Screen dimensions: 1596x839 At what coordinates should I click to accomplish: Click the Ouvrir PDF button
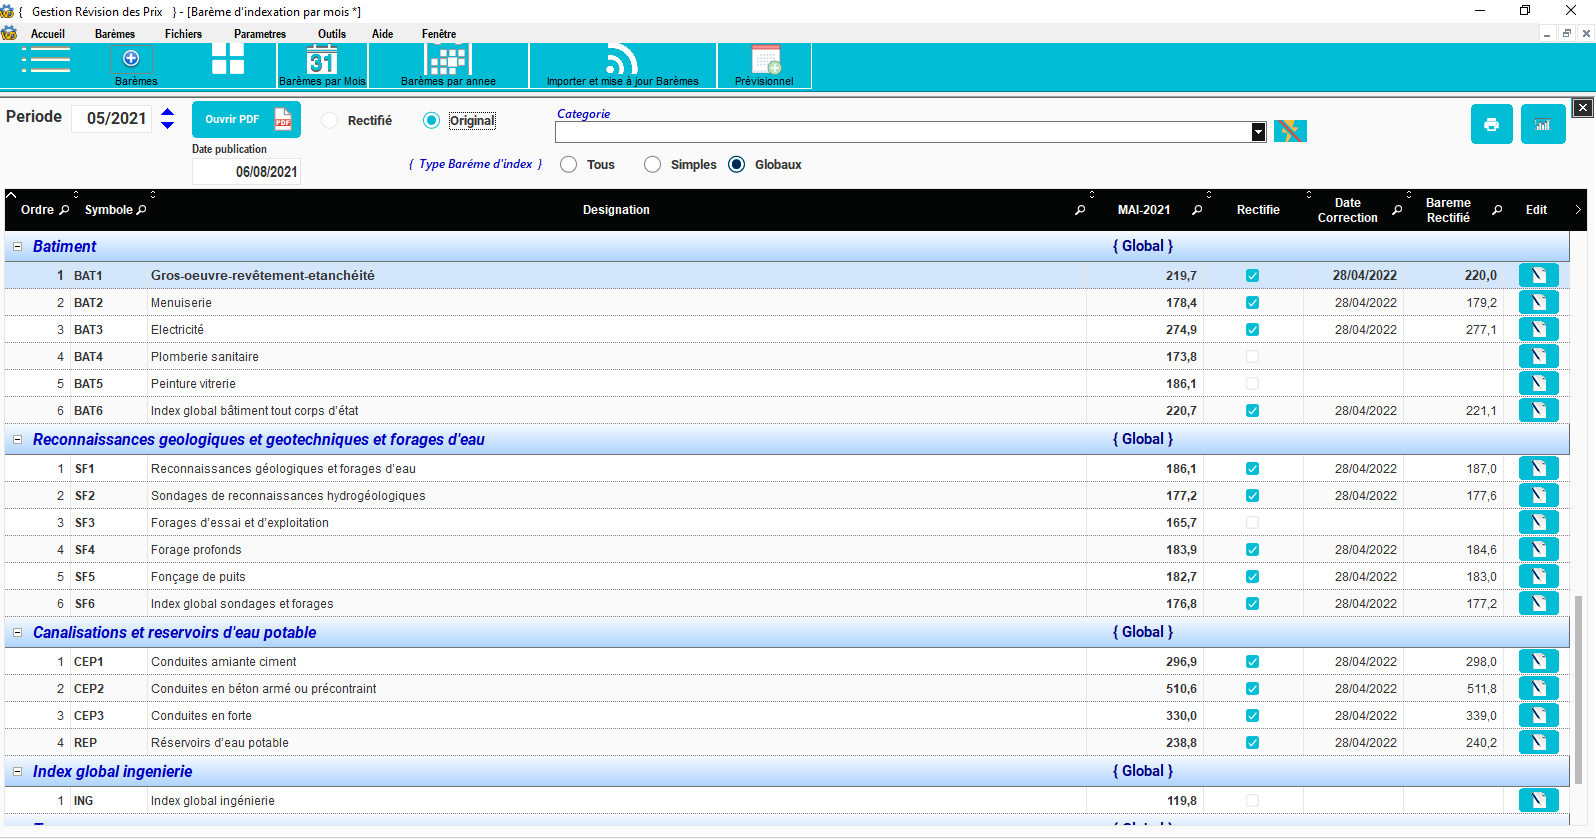coord(245,120)
